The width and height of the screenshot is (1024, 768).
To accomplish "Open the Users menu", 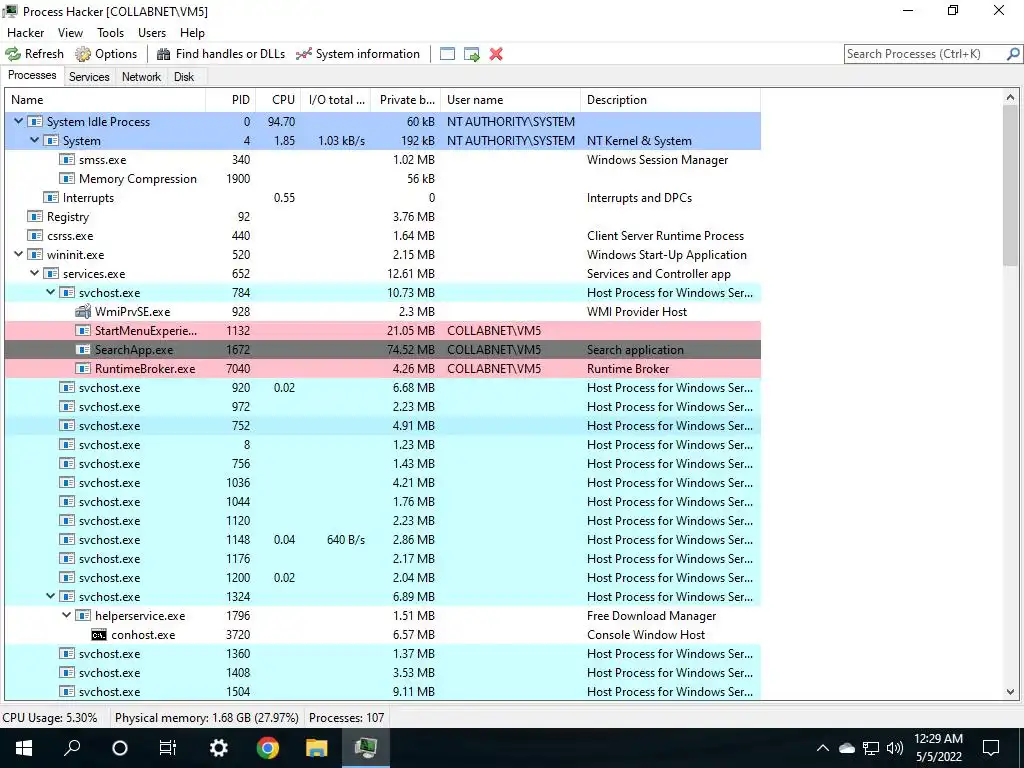I will point(152,33).
